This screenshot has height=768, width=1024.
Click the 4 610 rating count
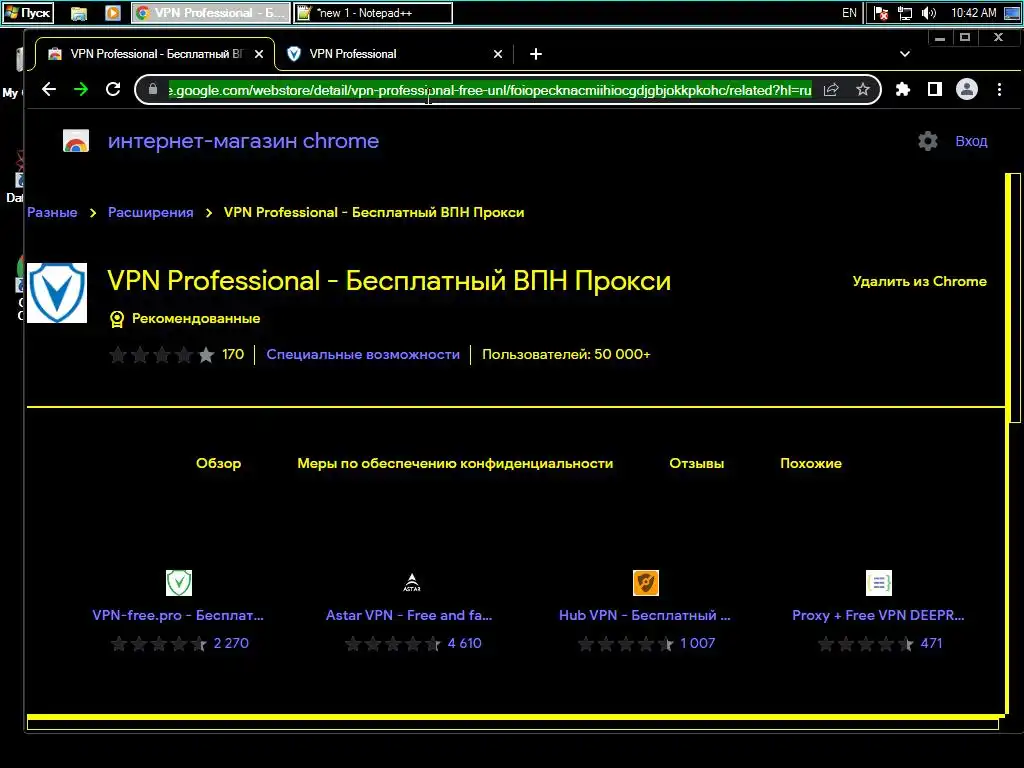464,643
